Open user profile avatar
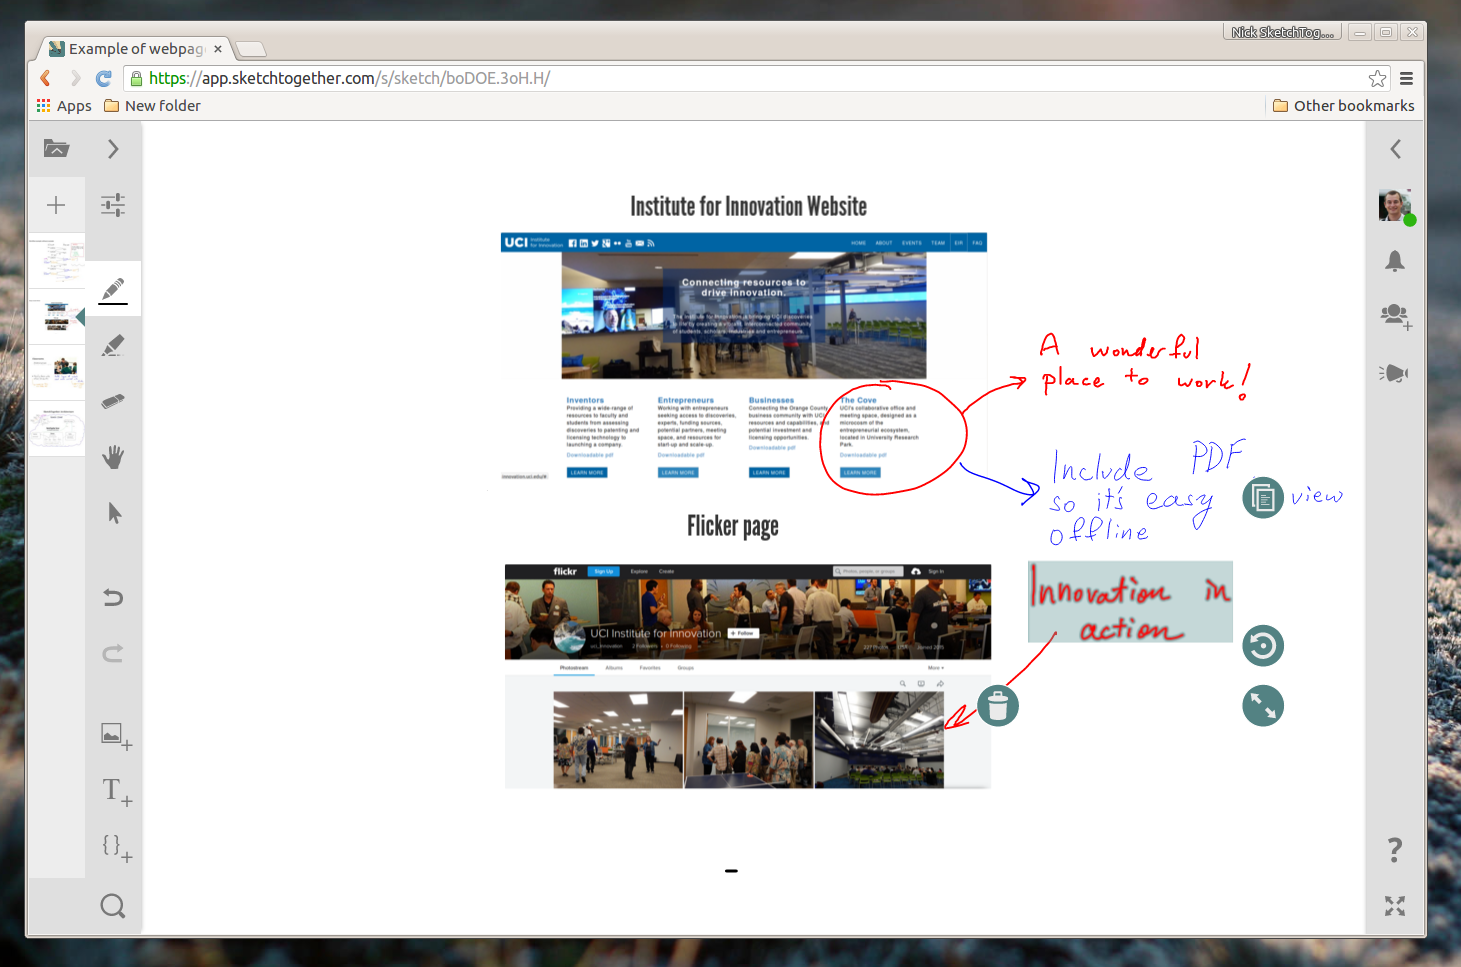This screenshot has width=1461, height=967. point(1395,205)
